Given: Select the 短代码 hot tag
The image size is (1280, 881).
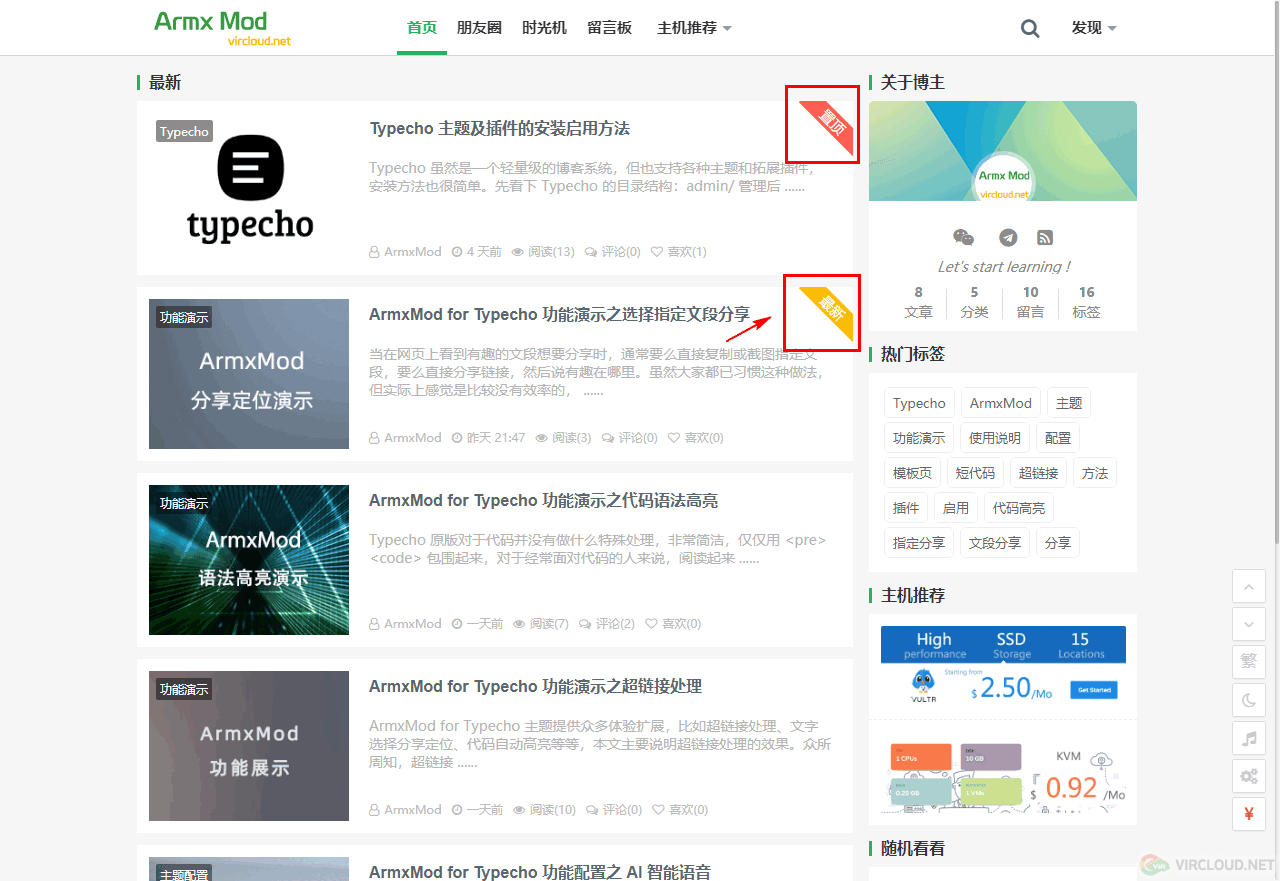Looking at the screenshot, I should click(975, 473).
